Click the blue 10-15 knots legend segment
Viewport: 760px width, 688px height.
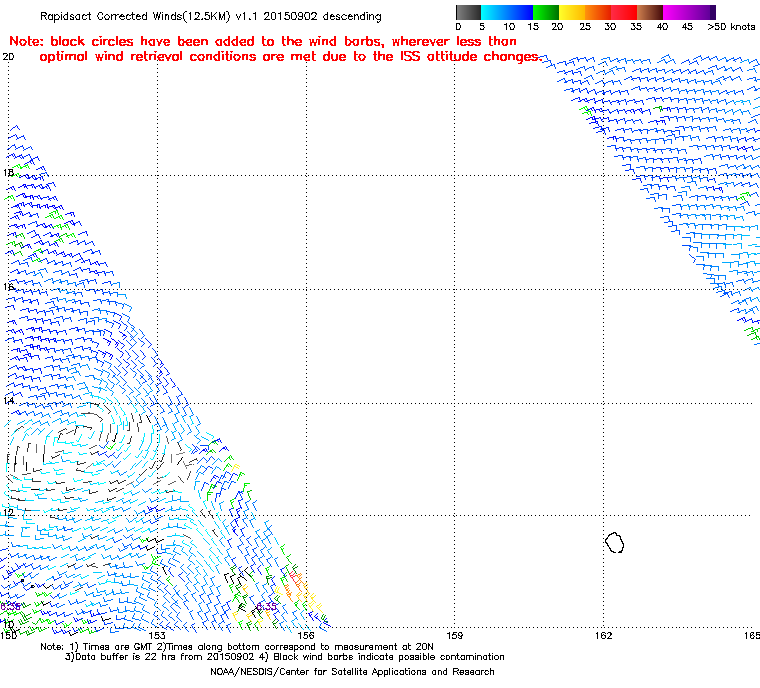[x=520, y=12]
